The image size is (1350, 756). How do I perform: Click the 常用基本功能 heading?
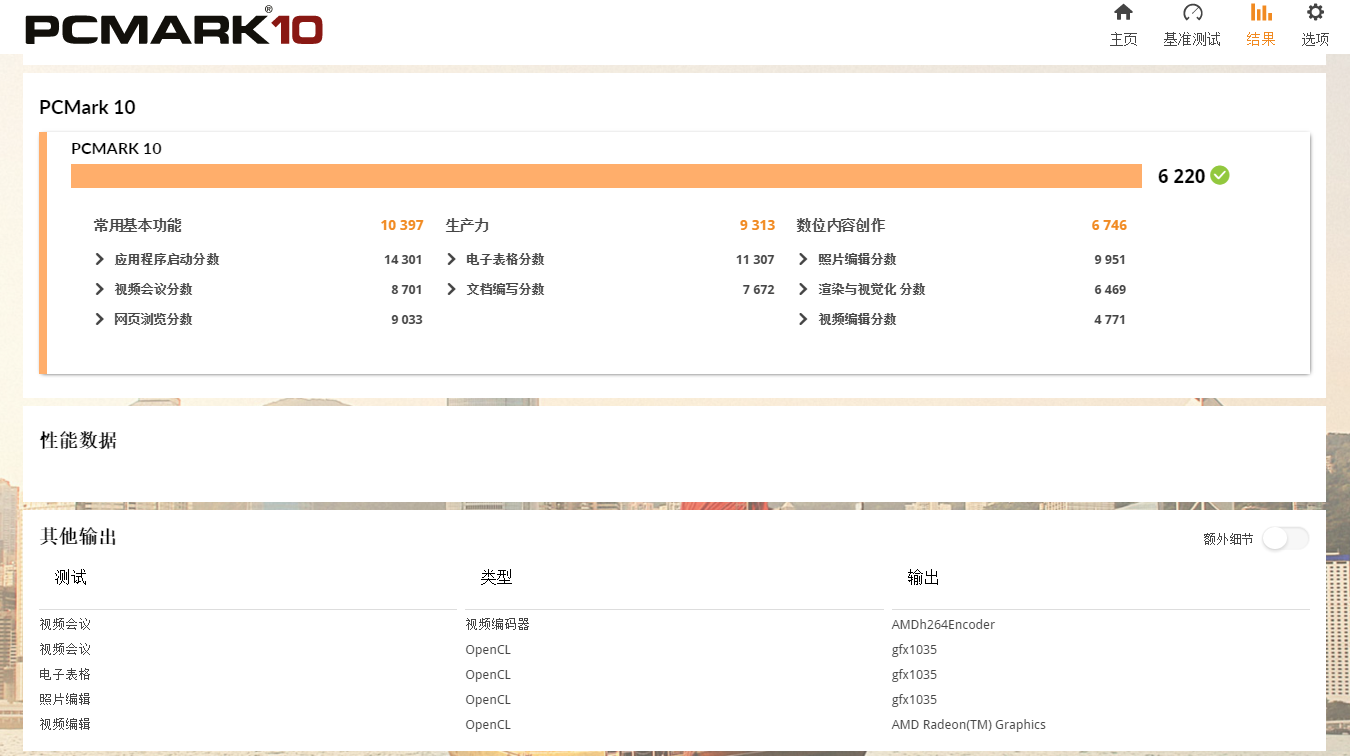pos(138,225)
